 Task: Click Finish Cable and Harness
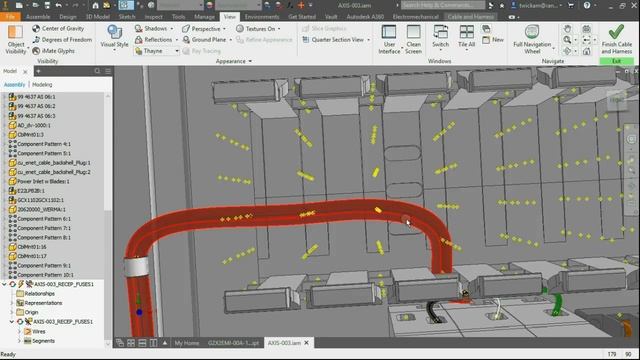(x=616, y=39)
